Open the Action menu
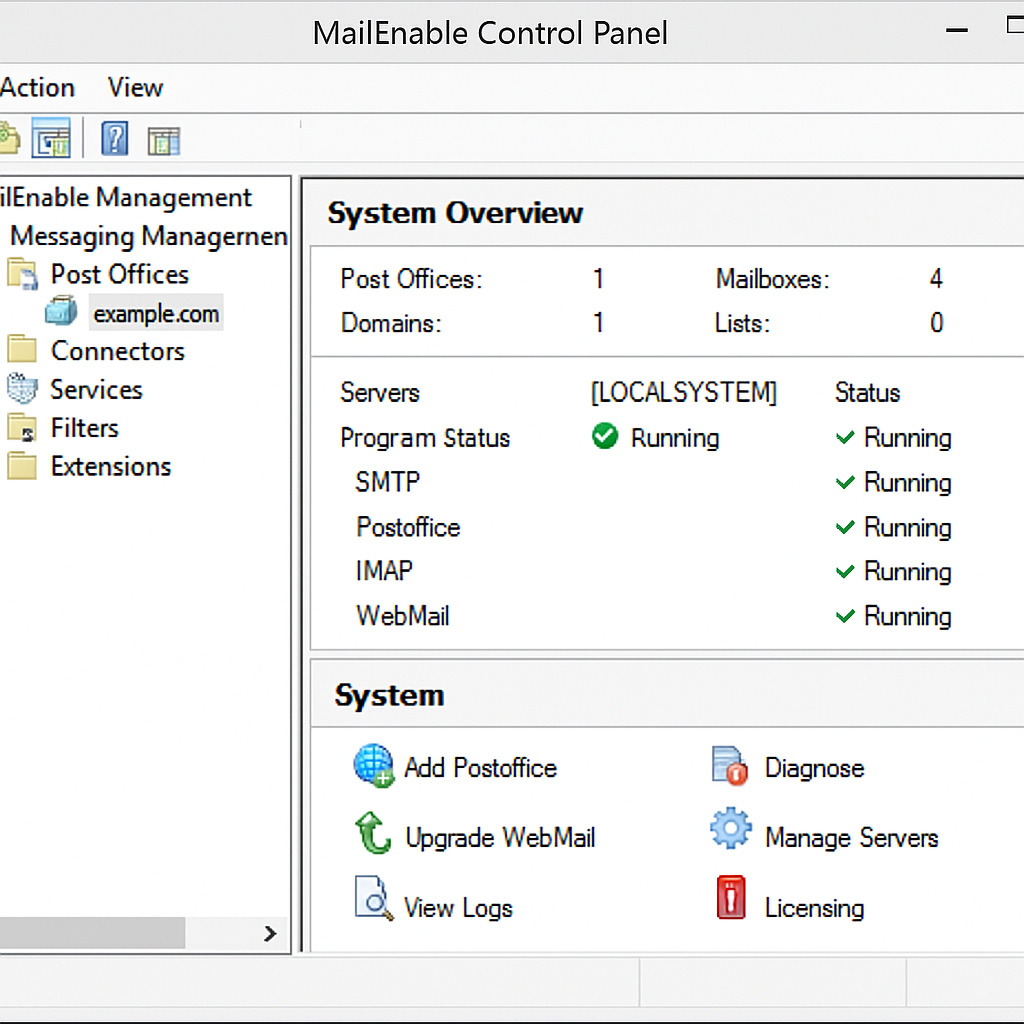 pos(37,88)
